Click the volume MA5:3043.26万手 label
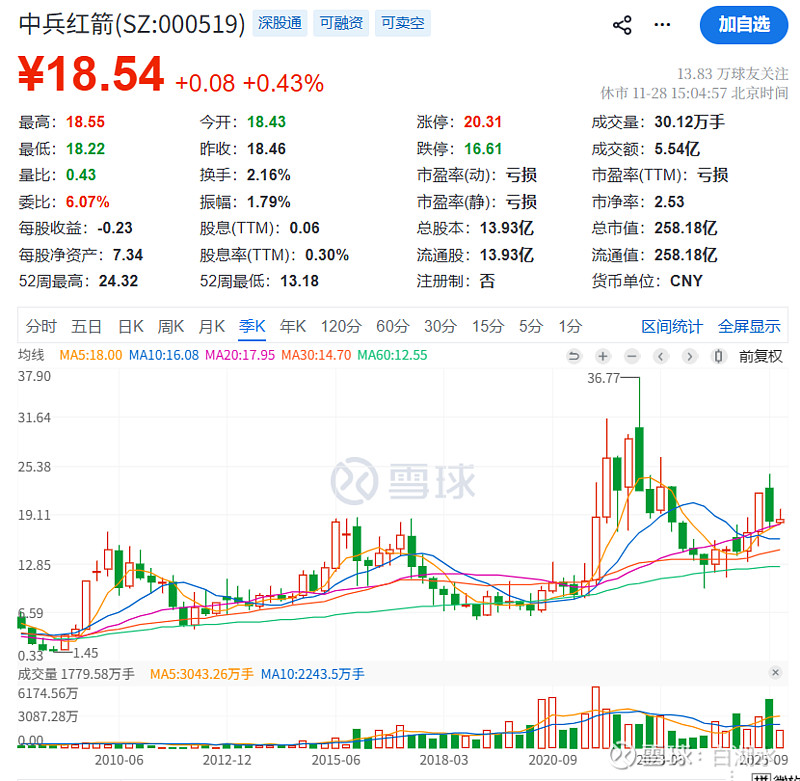 tap(202, 674)
